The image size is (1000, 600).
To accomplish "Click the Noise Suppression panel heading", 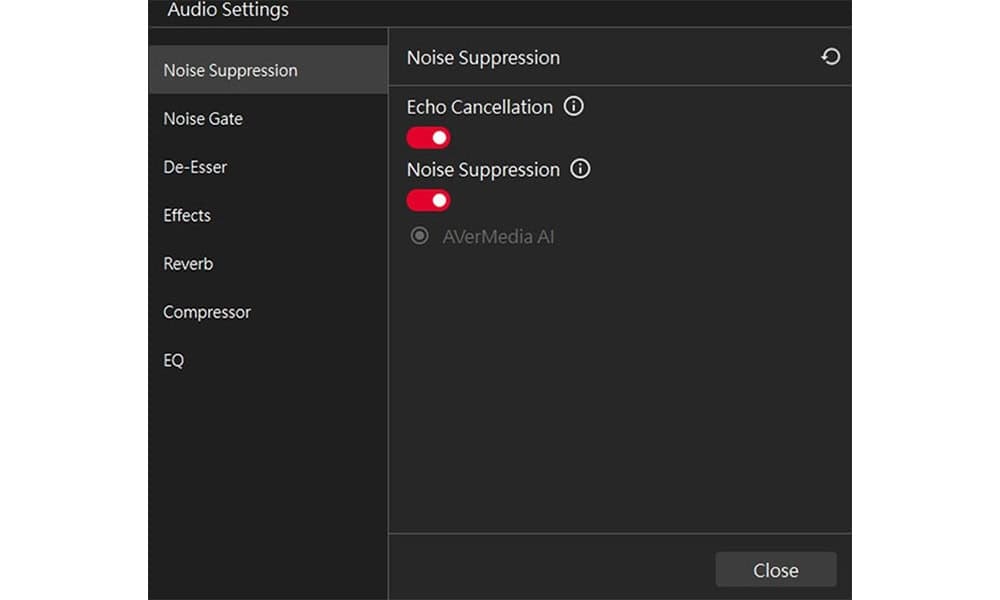I will [483, 58].
